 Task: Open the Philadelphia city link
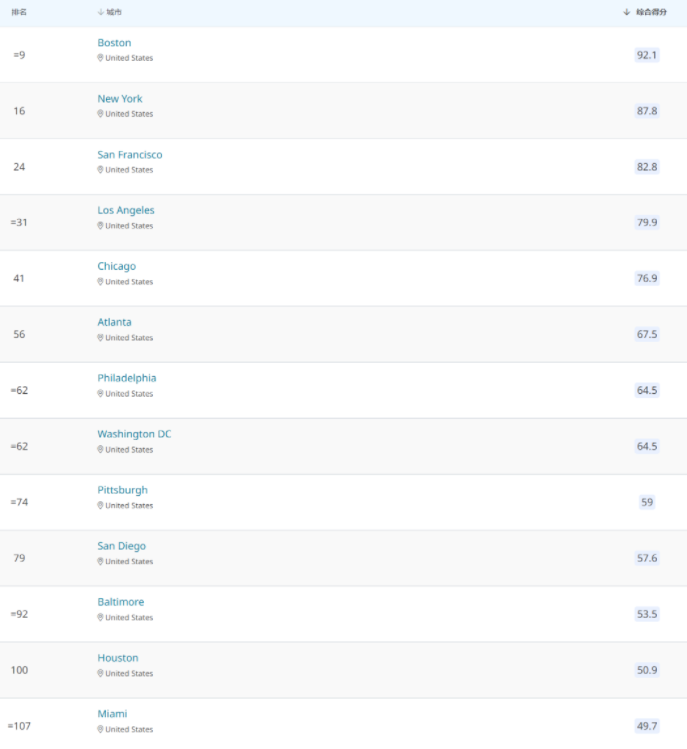tap(127, 379)
